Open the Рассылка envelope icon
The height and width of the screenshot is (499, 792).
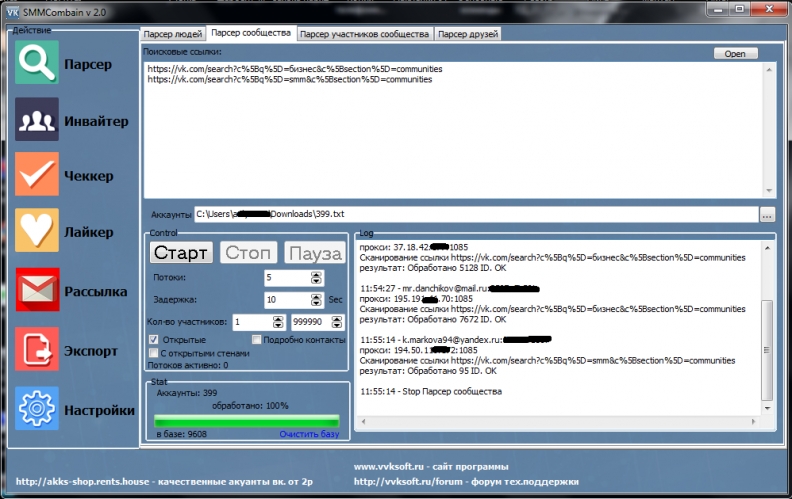click(x=37, y=289)
